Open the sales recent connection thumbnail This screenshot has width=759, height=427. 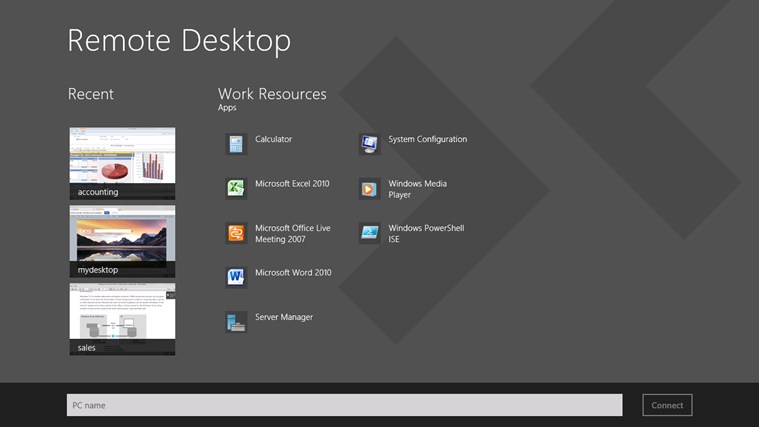122,320
